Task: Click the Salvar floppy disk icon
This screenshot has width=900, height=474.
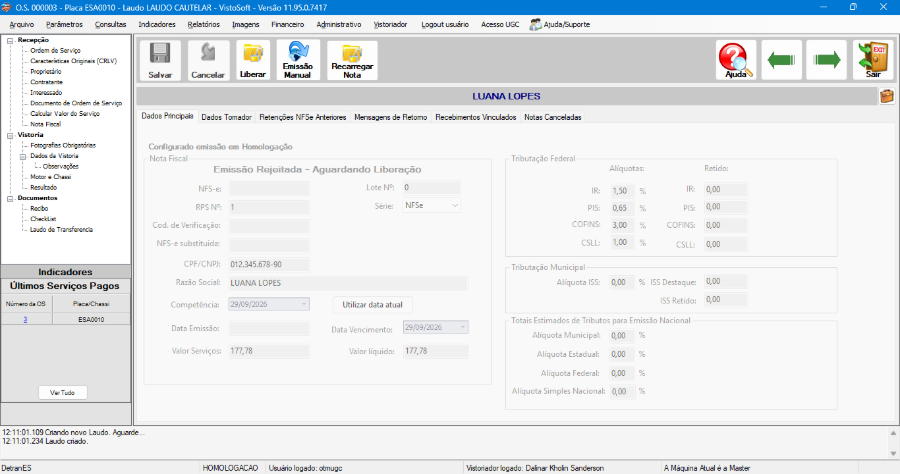Action: coord(160,60)
